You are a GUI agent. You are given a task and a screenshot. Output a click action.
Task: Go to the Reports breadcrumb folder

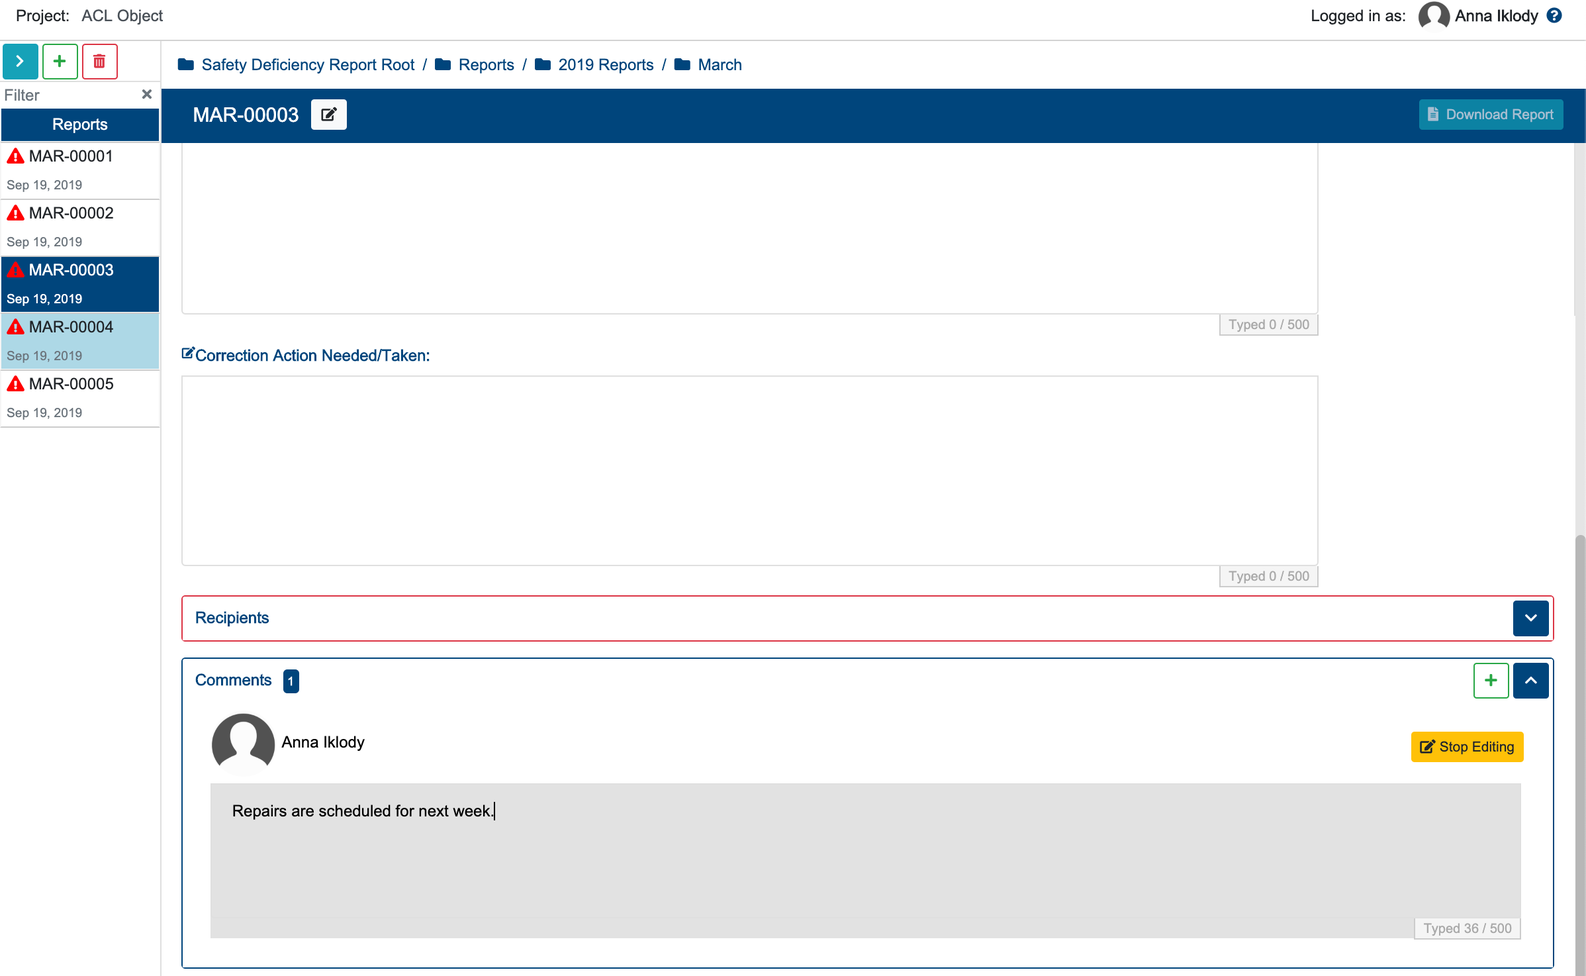click(475, 65)
